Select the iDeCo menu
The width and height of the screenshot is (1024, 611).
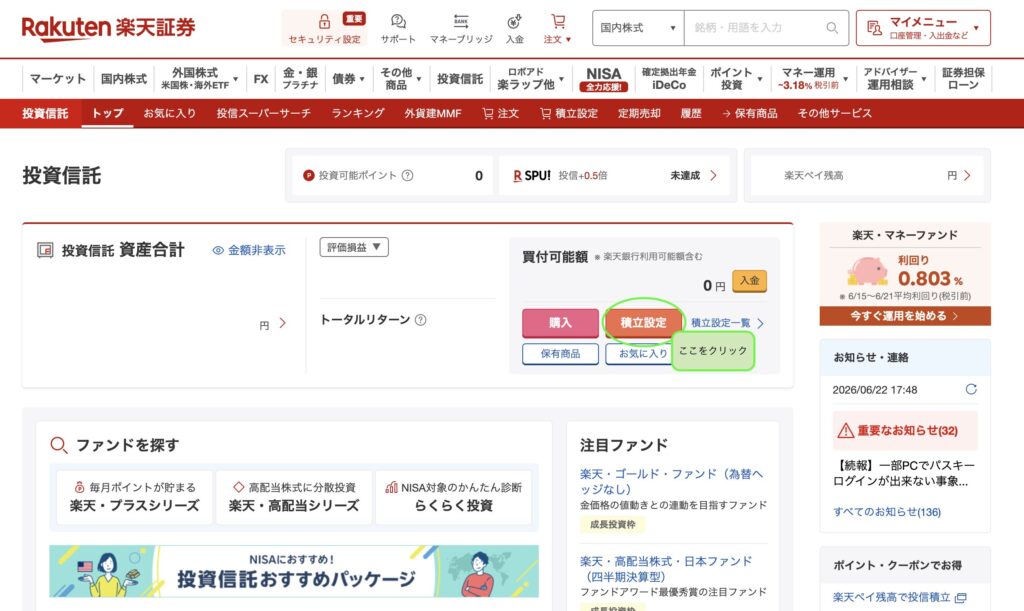click(669, 78)
